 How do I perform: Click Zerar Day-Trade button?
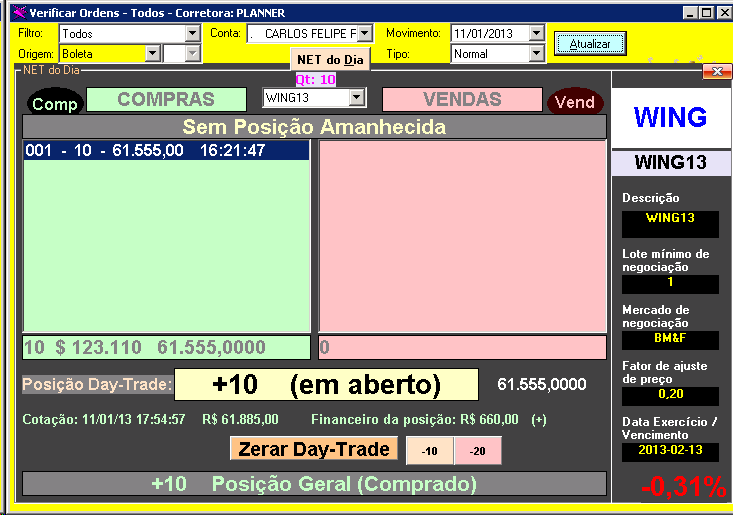pyautogui.click(x=314, y=449)
